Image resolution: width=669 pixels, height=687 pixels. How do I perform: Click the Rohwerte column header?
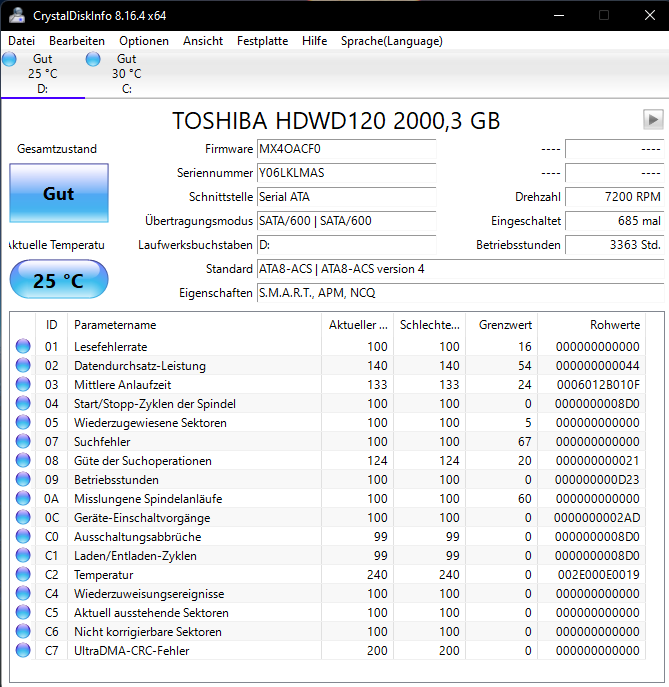(591, 325)
